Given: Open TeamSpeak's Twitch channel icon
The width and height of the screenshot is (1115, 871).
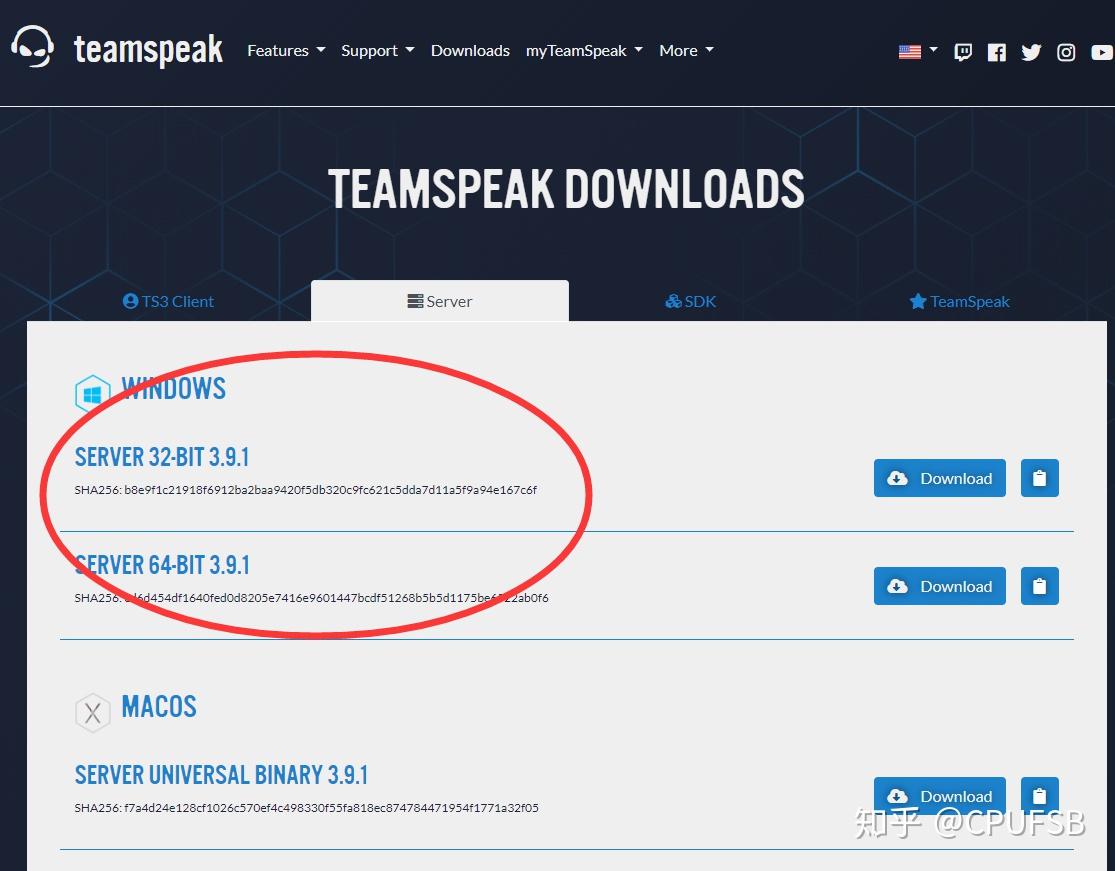Looking at the screenshot, I should click(x=962, y=51).
